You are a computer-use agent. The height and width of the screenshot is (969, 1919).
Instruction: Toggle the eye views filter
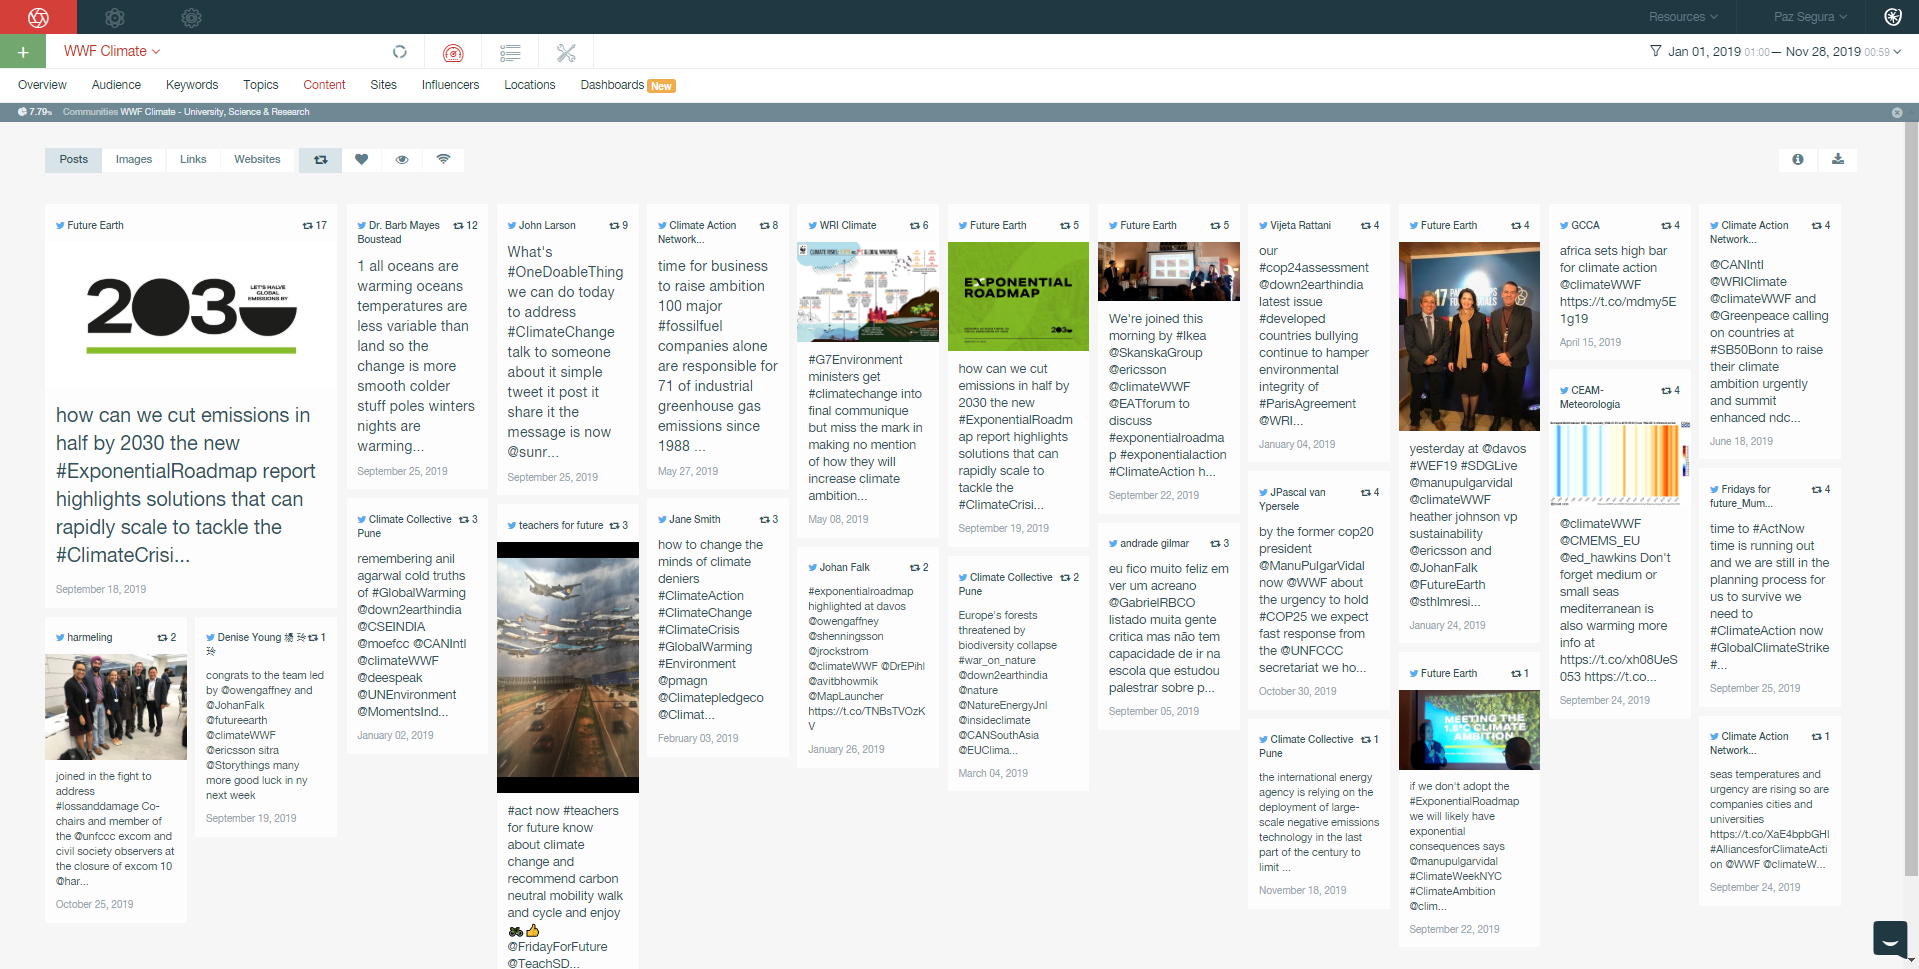(402, 160)
